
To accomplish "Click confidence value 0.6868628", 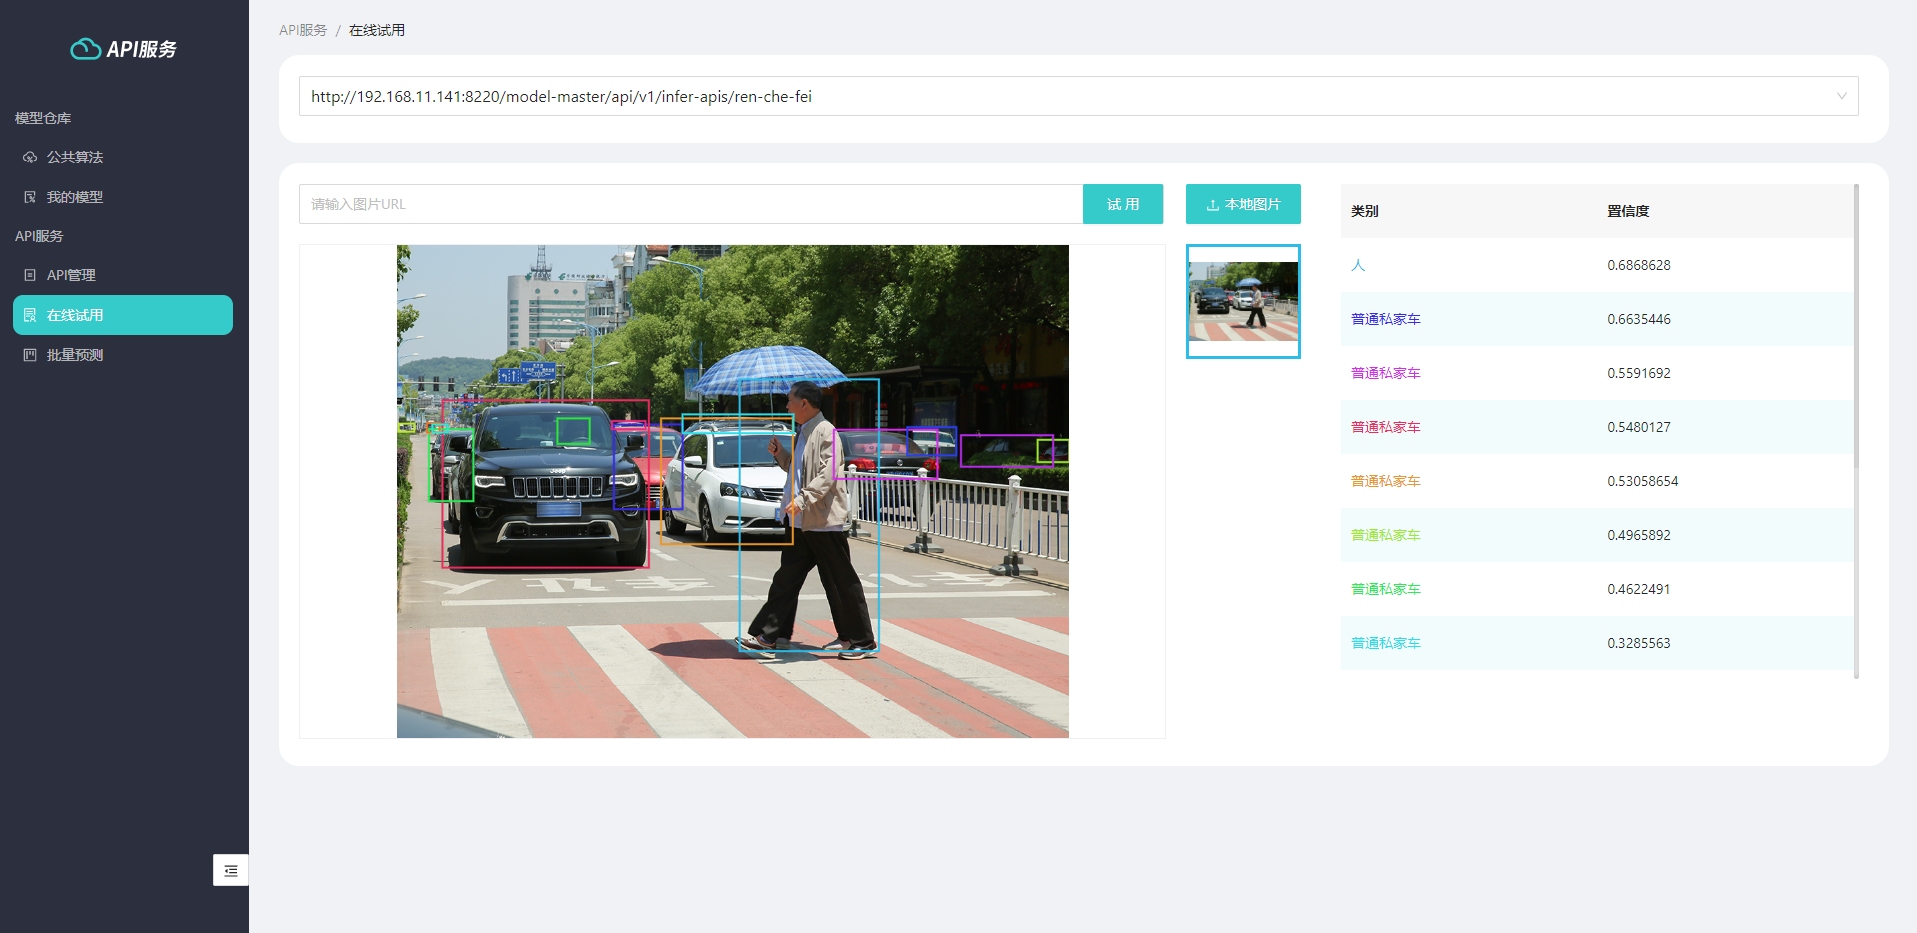I will [x=1639, y=265].
